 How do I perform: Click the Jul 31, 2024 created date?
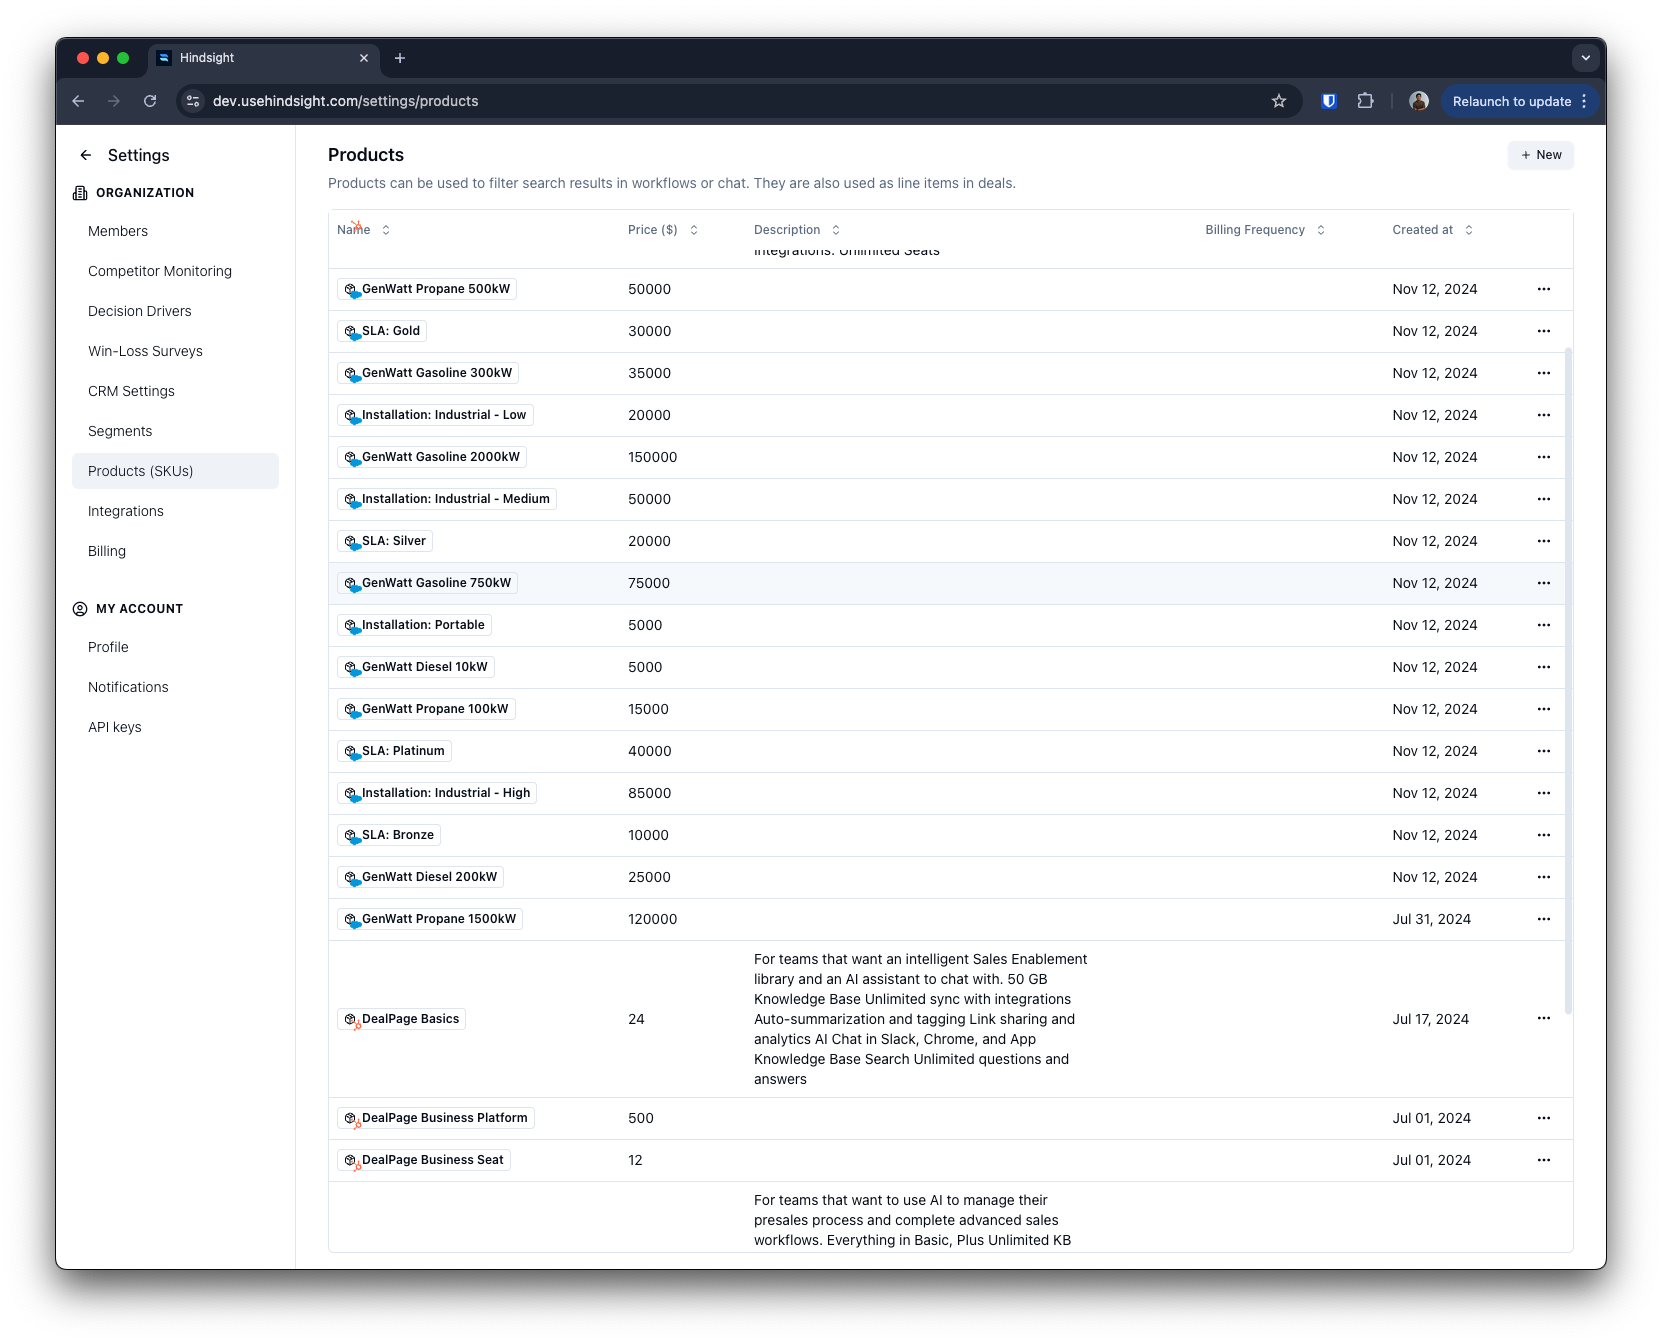1431,919
